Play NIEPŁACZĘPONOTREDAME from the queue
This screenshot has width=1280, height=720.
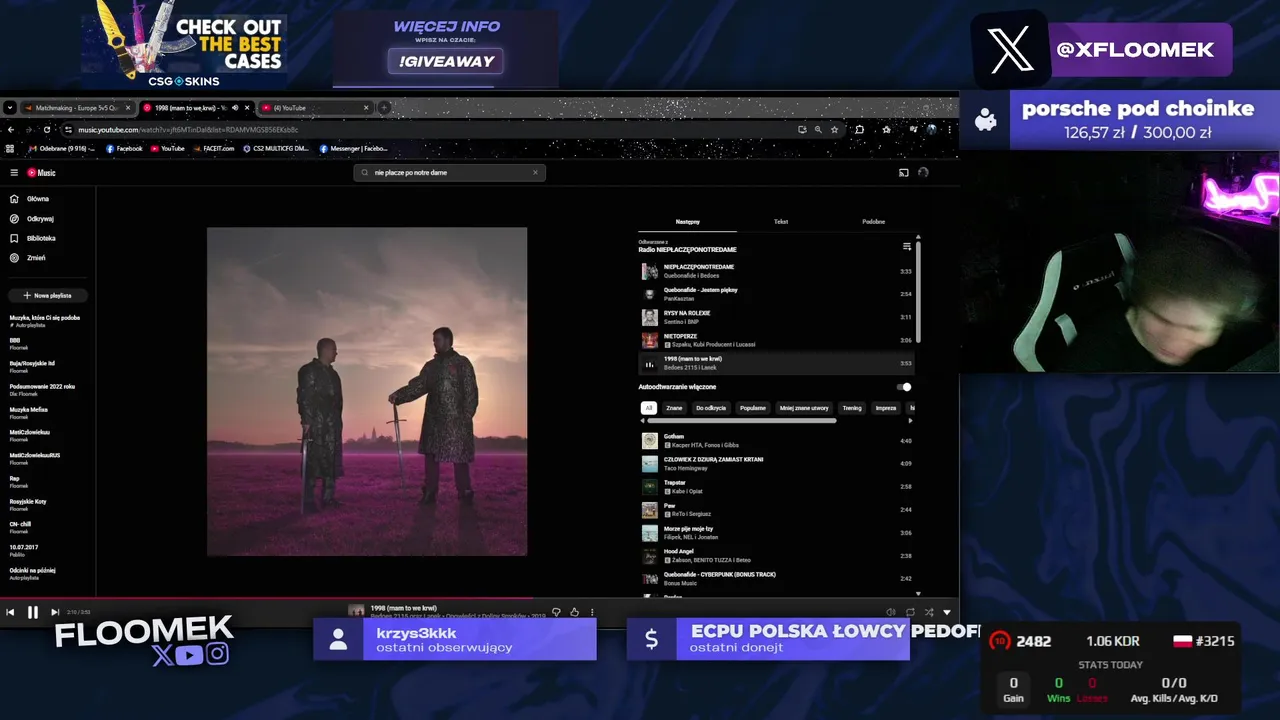click(776, 271)
